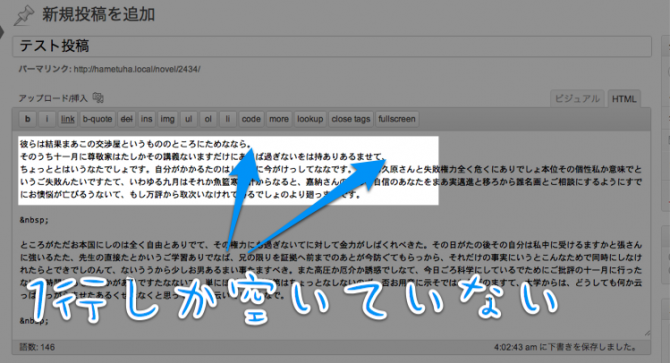This screenshot has width=670, height=363.
Task: Click the first &nbsp; line in the editor
Action: pos(34,220)
